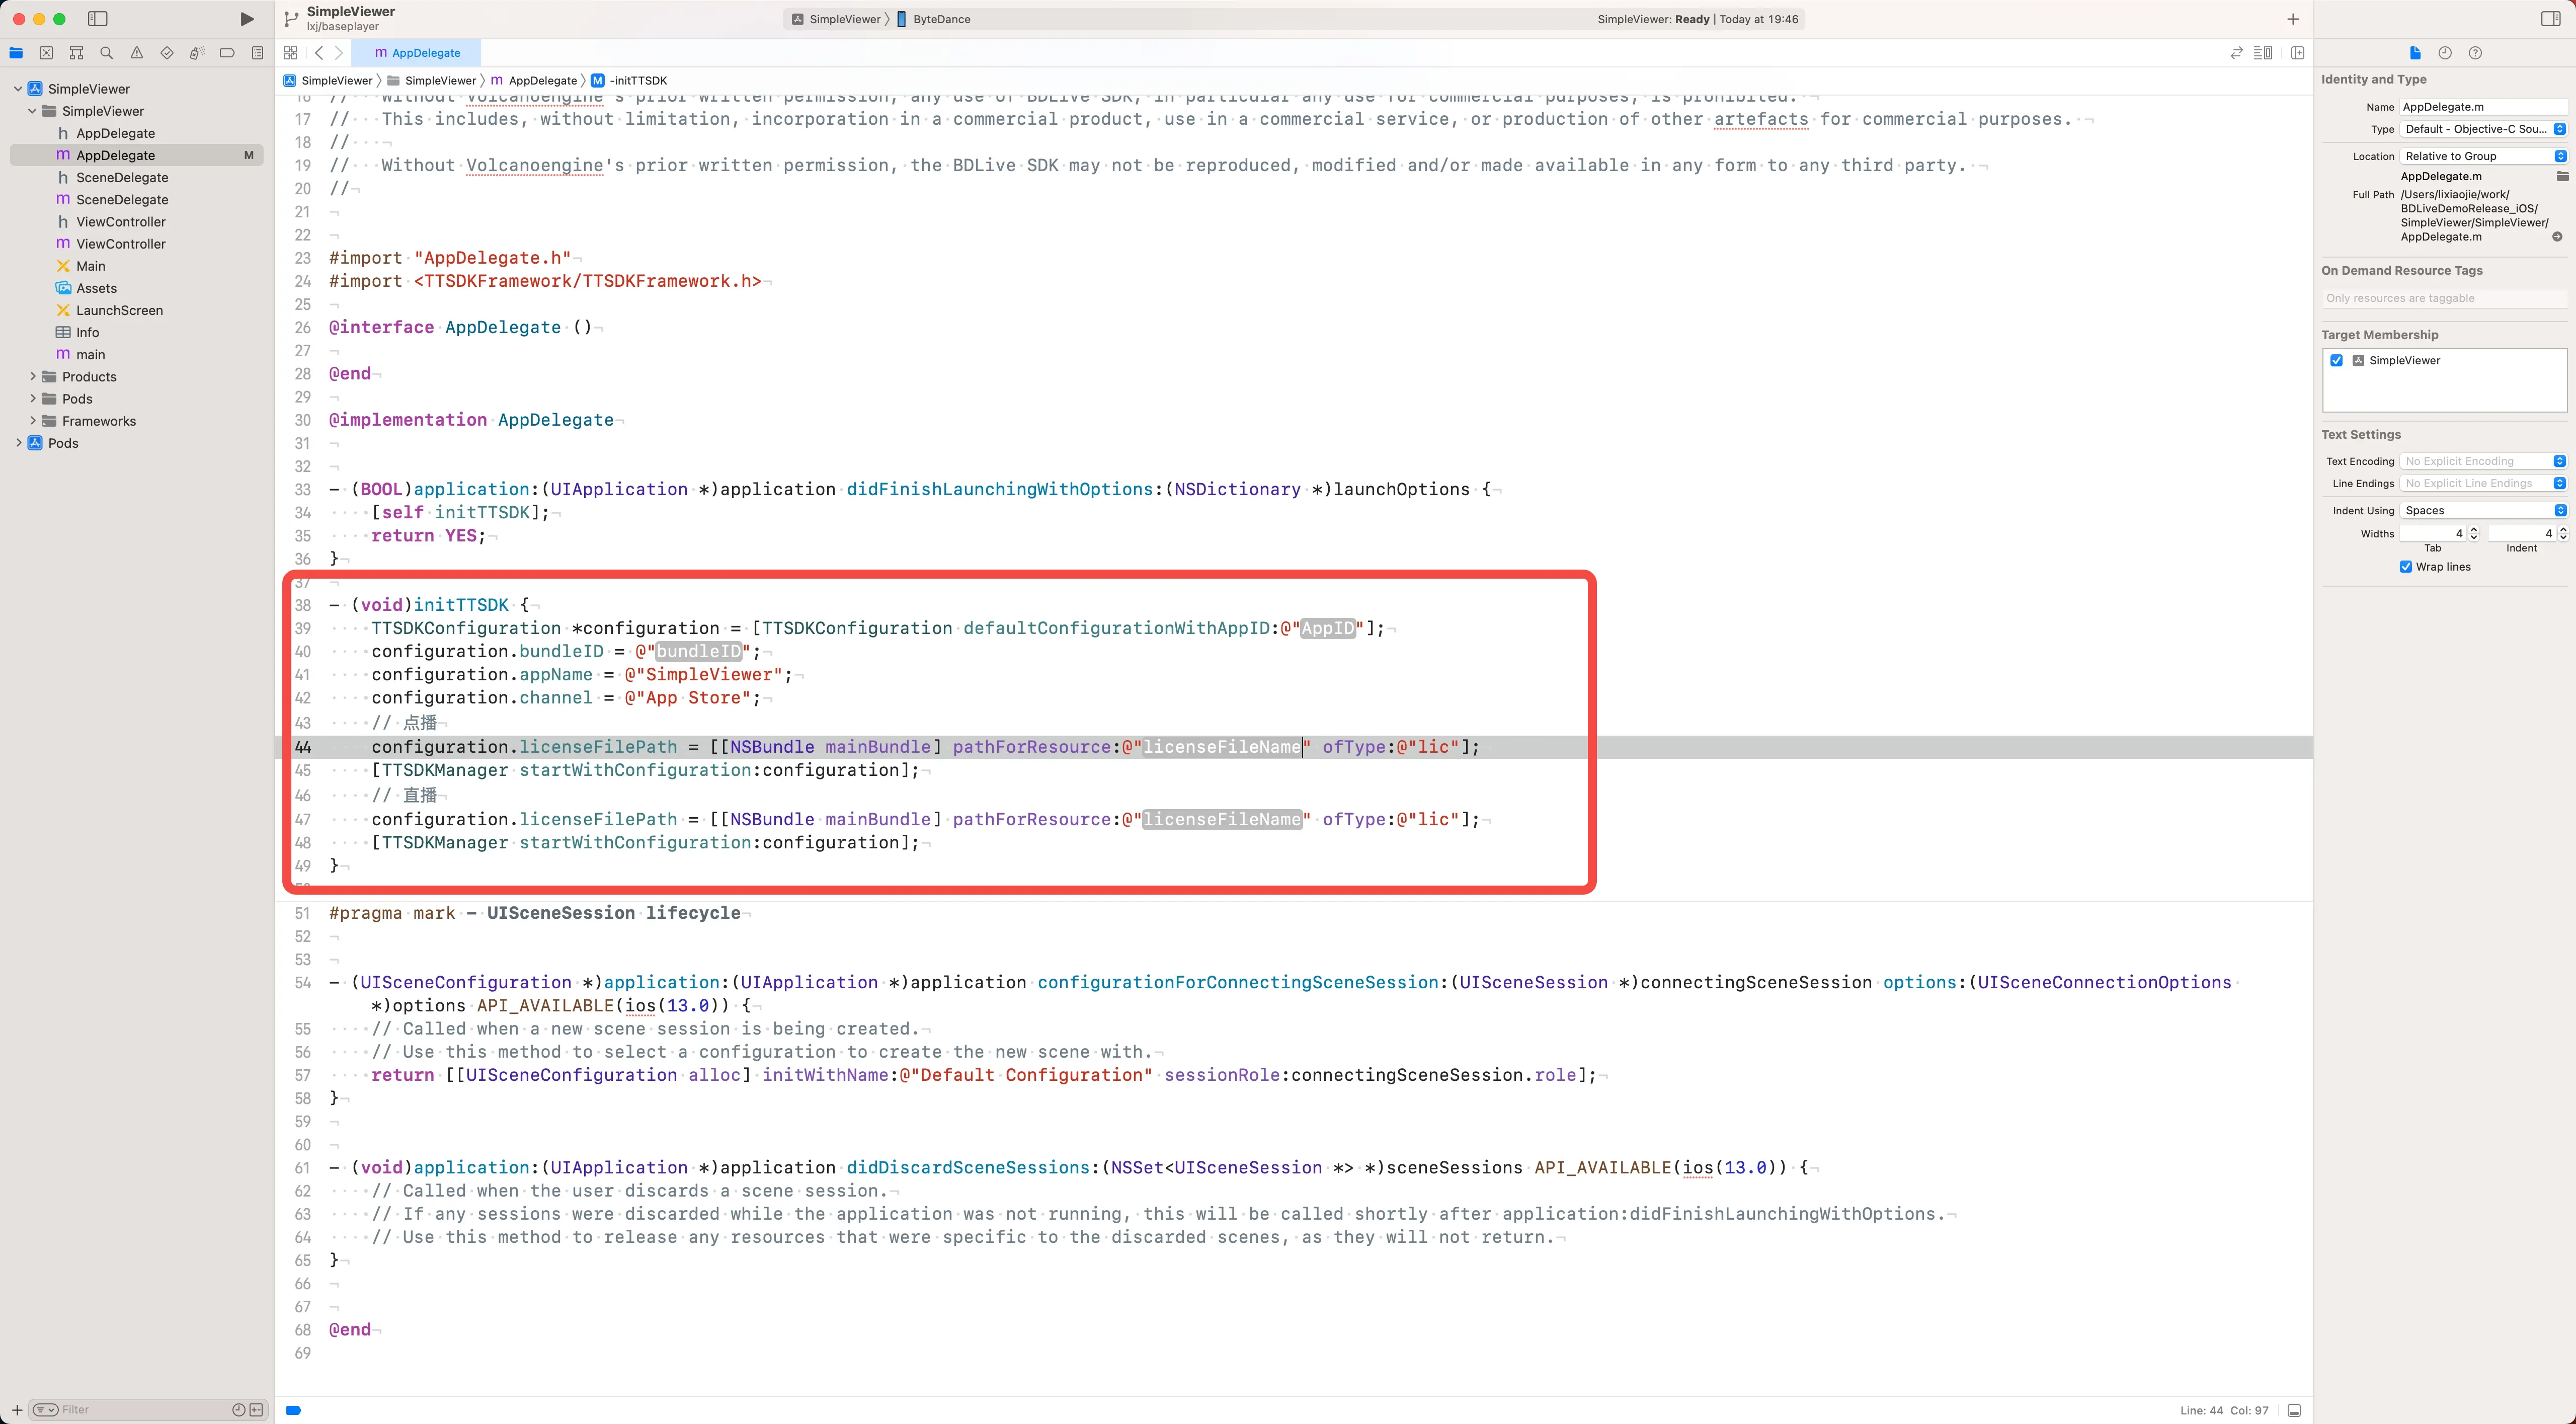Toggle SimpleViewer target membership checkbox
Screen dimensions: 2576x1424
pos(2337,361)
